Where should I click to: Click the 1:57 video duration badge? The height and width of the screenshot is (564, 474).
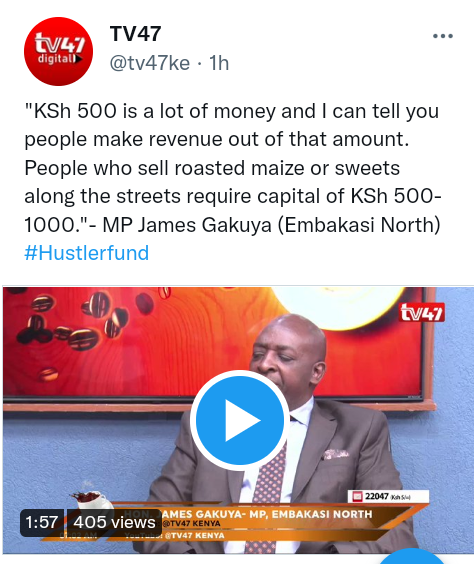pos(42,522)
